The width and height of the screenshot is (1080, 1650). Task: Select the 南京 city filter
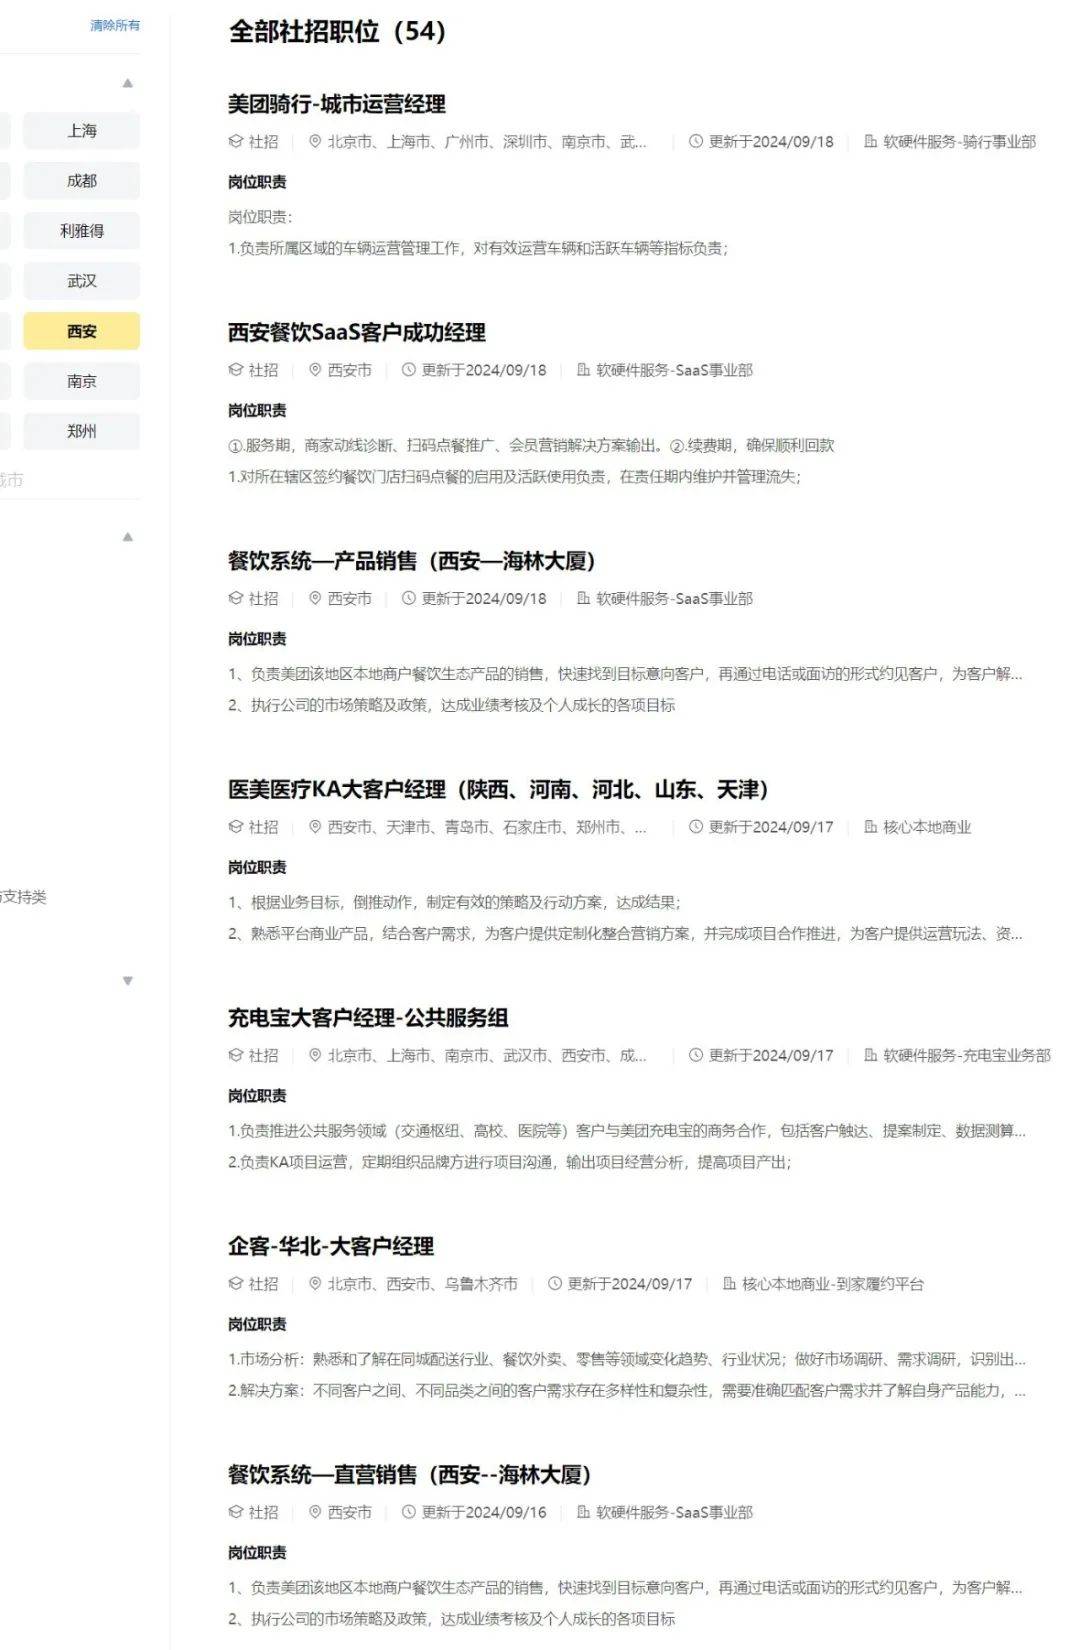82,381
